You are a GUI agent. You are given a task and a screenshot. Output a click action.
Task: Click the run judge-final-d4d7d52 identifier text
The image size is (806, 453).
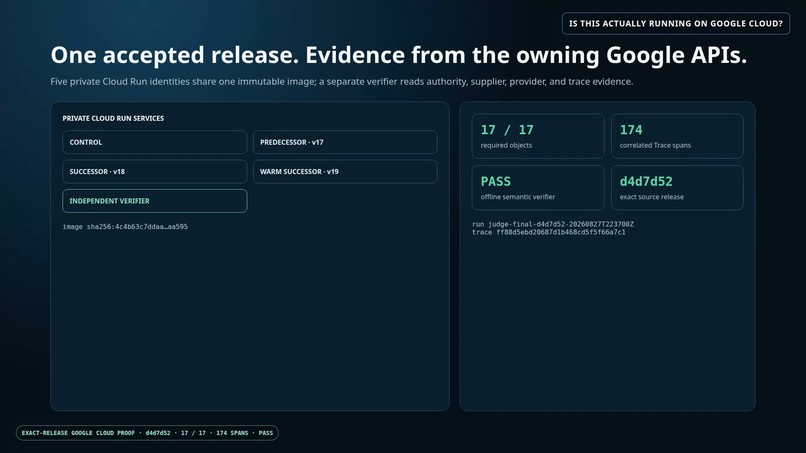(x=553, y=224)
